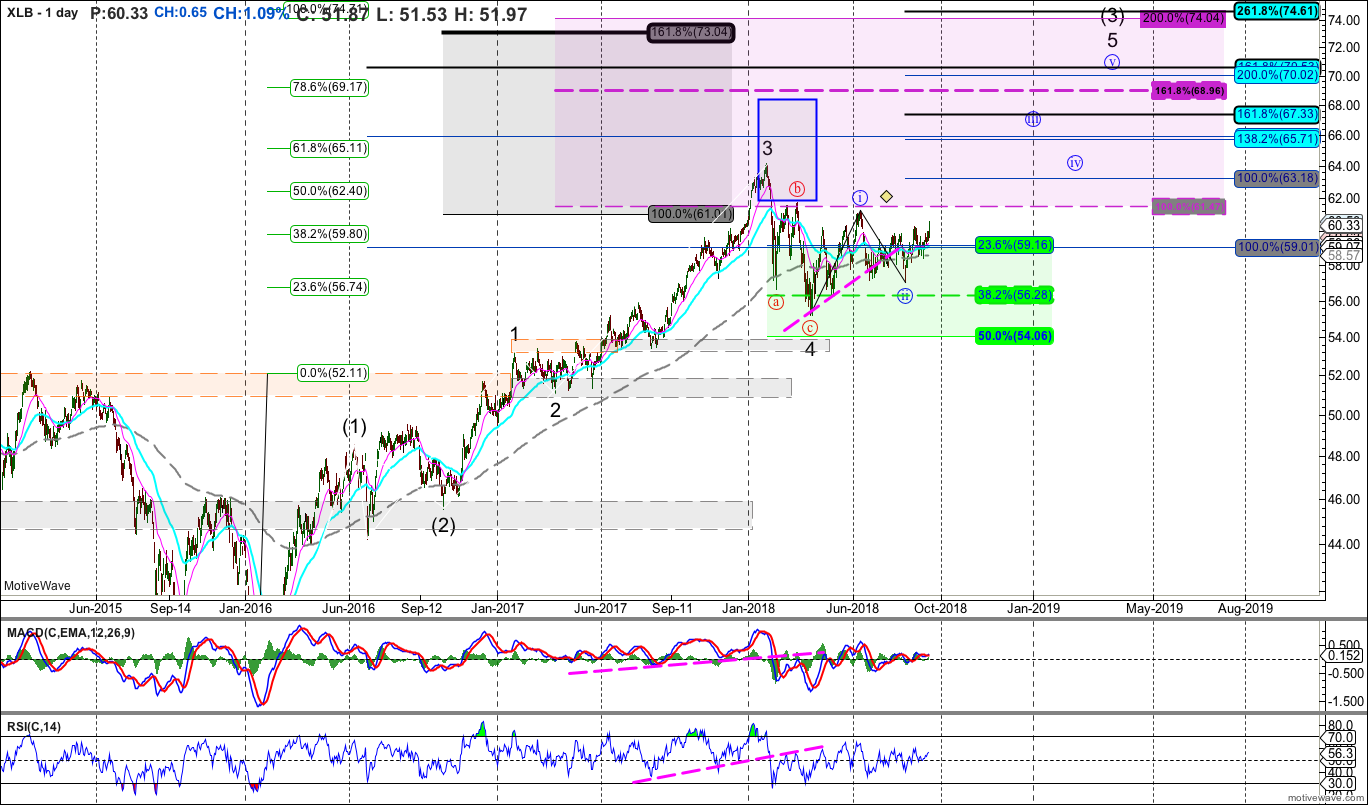Select the (3) wave label at top right
Viewport: 1368px width, 805px height.
[x=1112, y=16]
